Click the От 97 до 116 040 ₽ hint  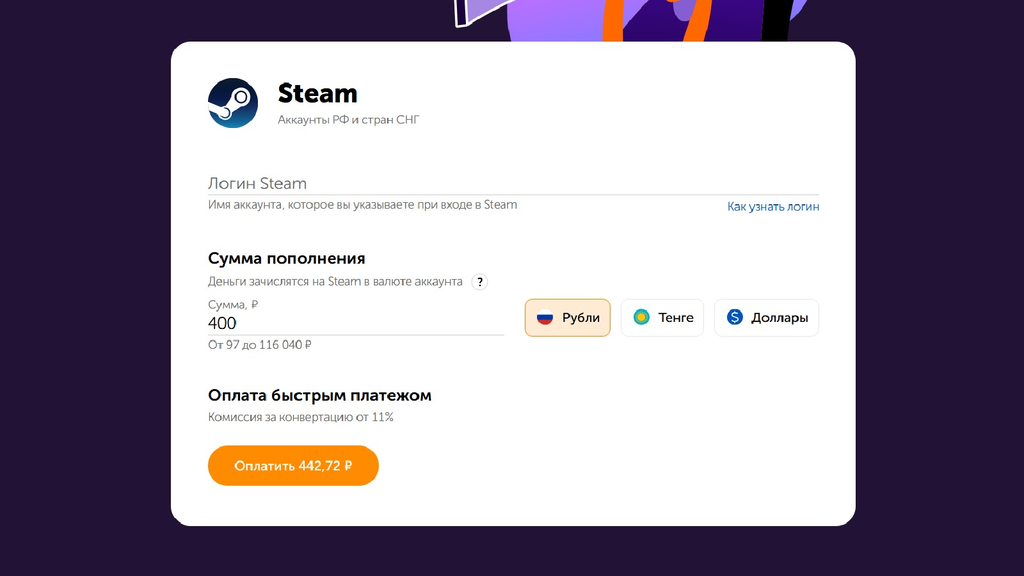[x=259, y=345]
